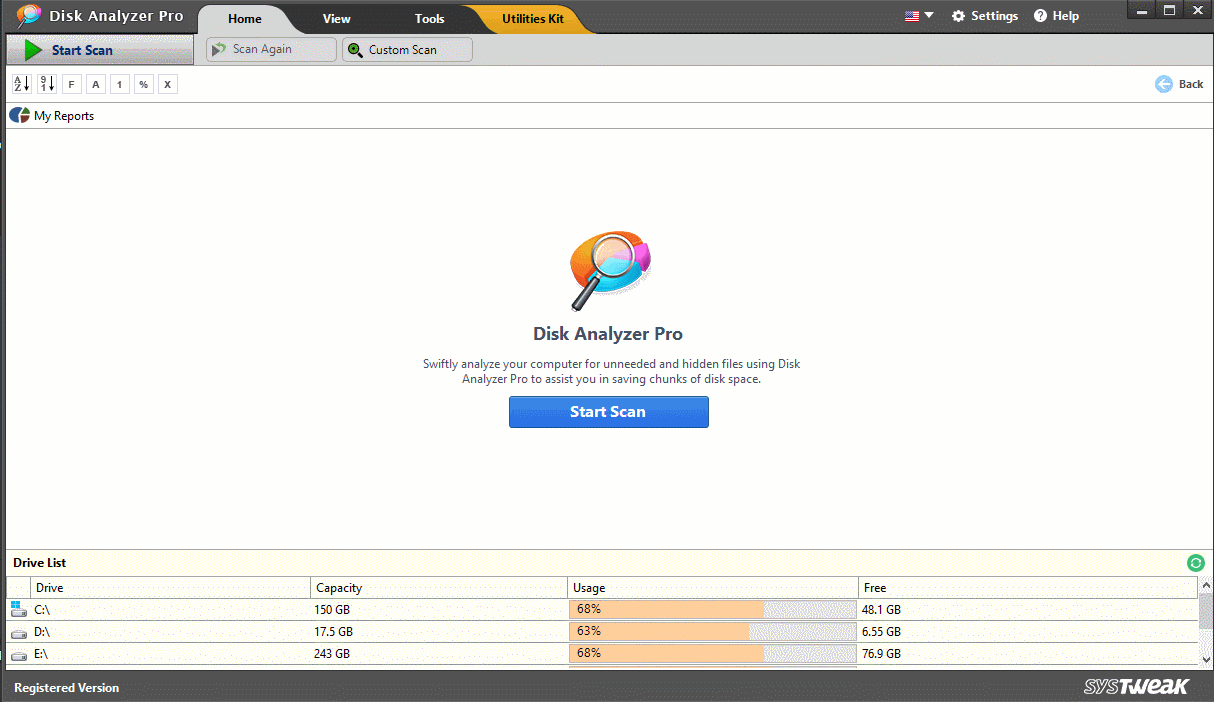Viewport: 1214px width, 702px height.
Task: Click the Drive List heading
Action: 40,563
